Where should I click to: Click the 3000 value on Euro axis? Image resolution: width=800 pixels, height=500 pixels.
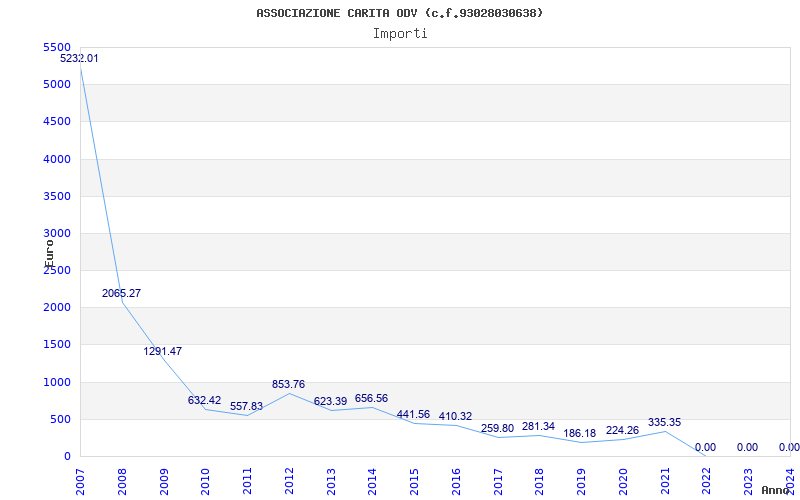pos(57,233)
